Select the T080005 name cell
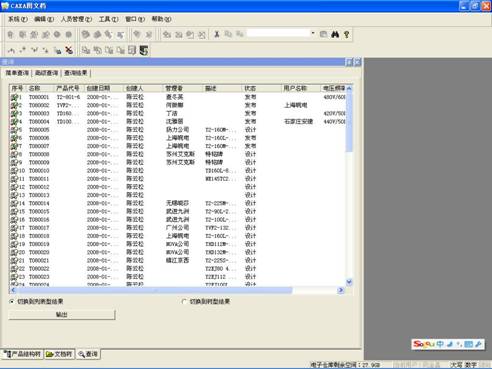The image size is (492, 369). [39, 130]
